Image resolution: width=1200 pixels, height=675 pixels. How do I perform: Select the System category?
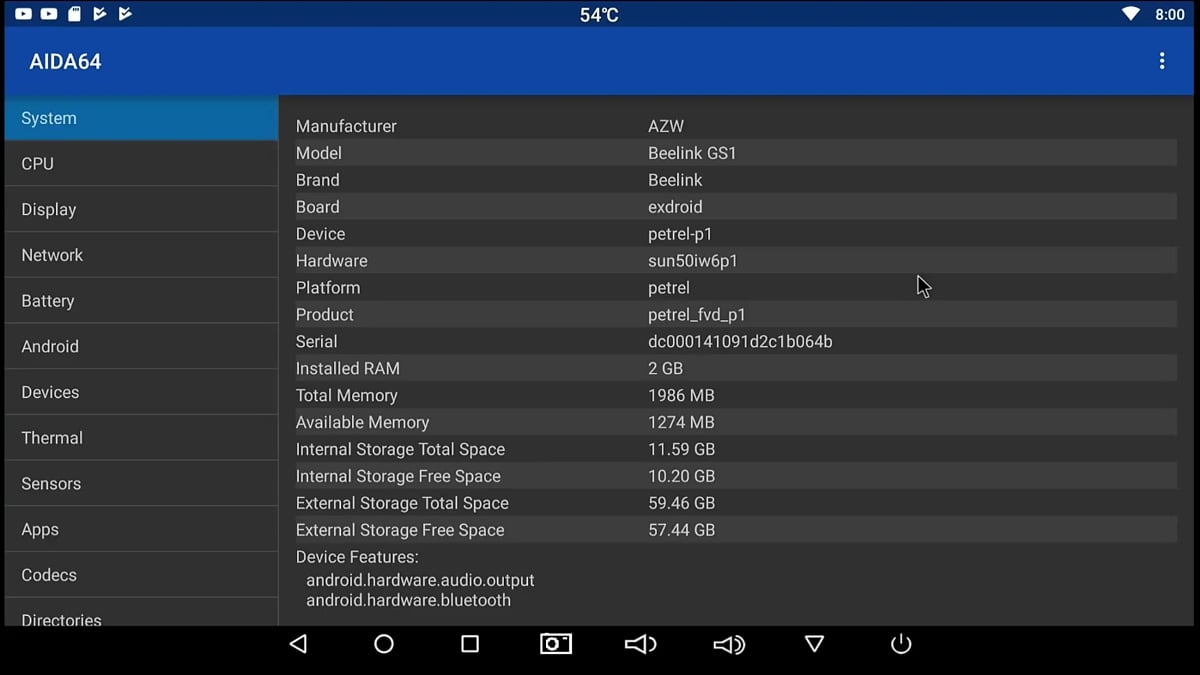pyautogui.click(x=141, y=118)
